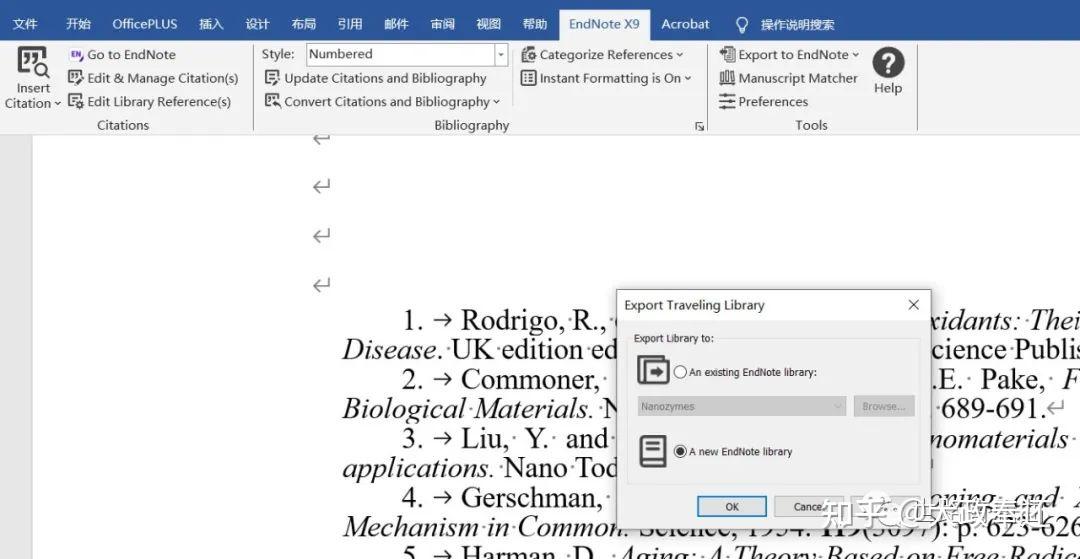This screenshot has width=1080, height=559.
Task: Click the Help question mark icon
Action: coord(888,63)
